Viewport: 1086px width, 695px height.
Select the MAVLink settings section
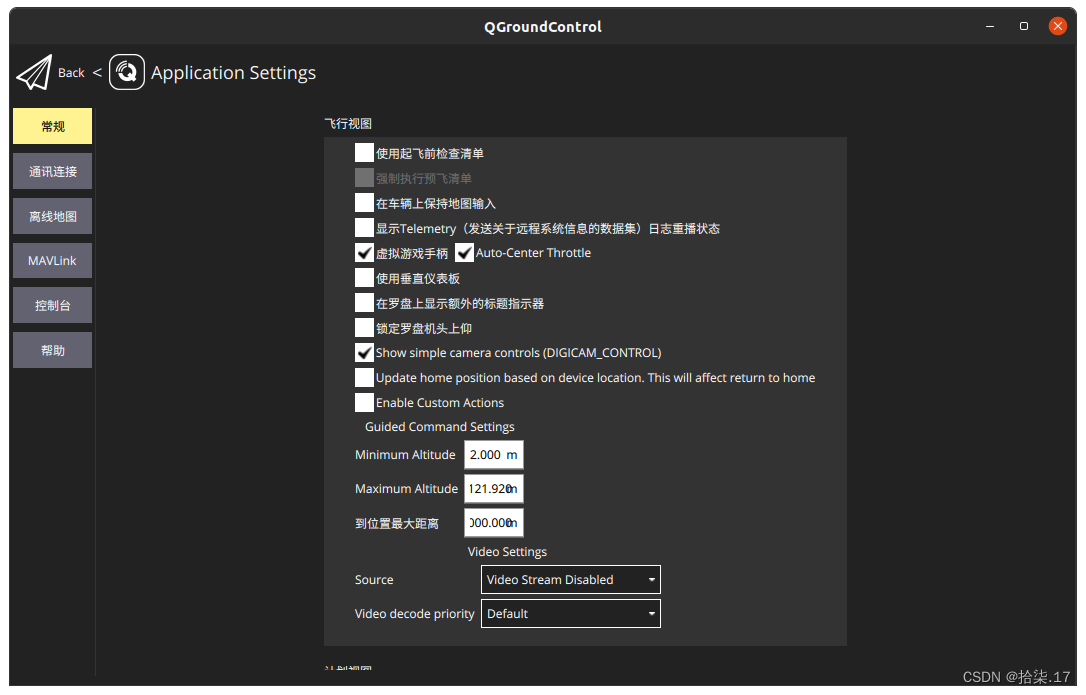point(52,260)
